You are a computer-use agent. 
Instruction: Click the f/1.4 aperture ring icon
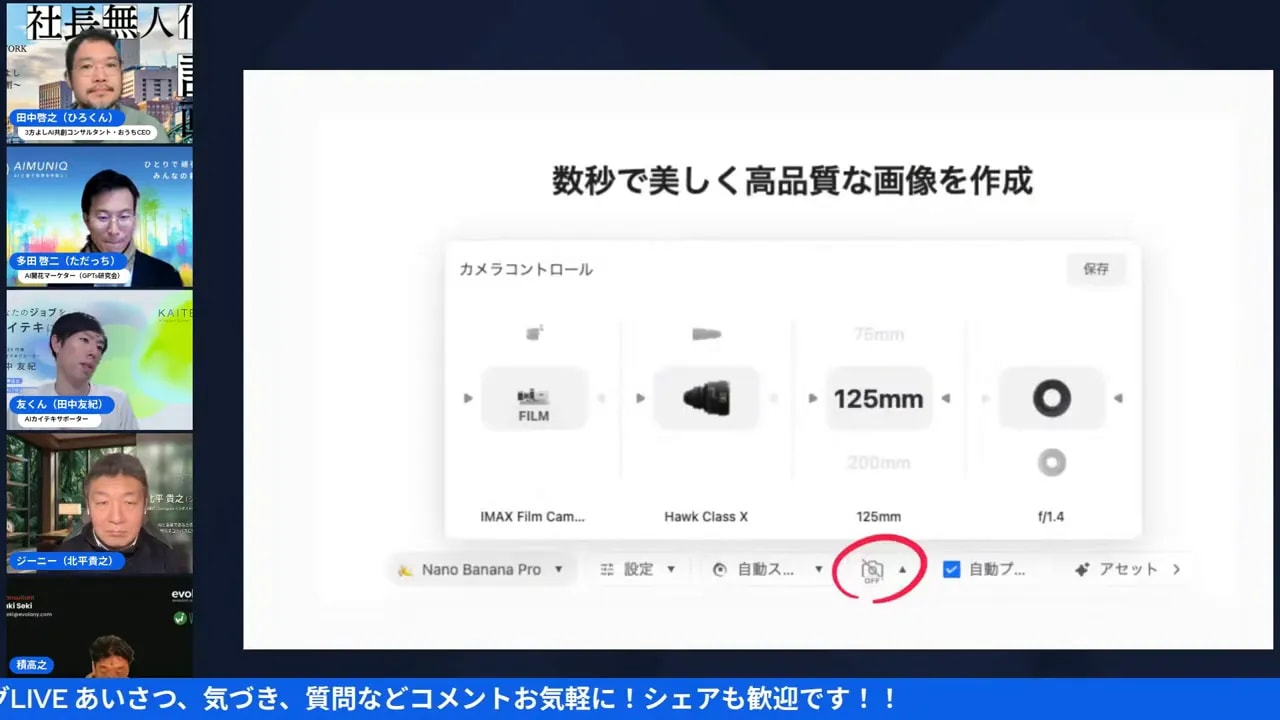[x=1051, y=398]
